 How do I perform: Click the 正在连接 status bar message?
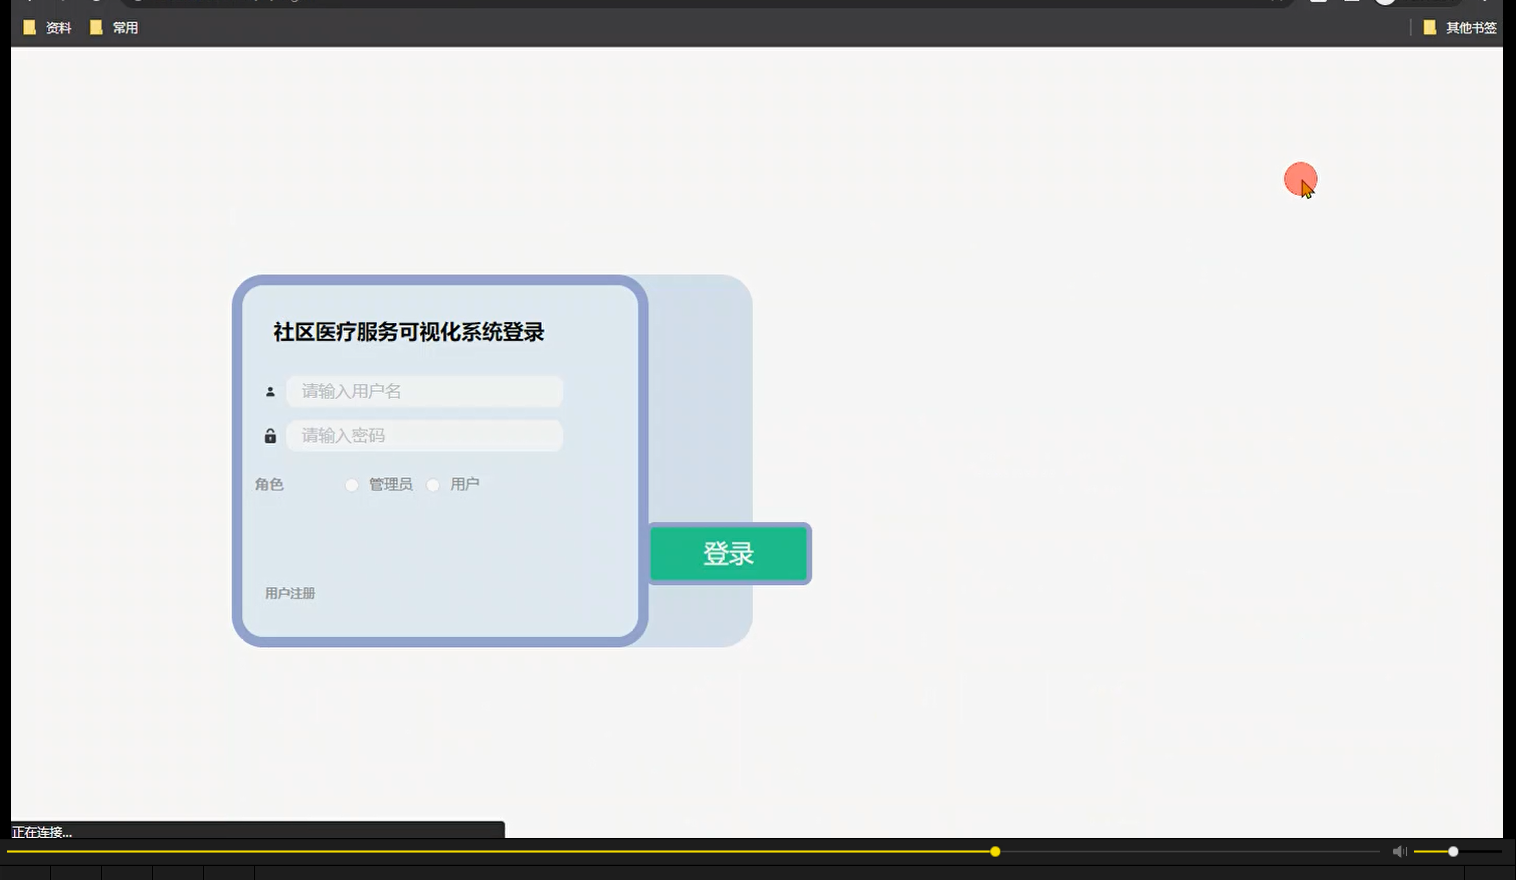(43, 832)
